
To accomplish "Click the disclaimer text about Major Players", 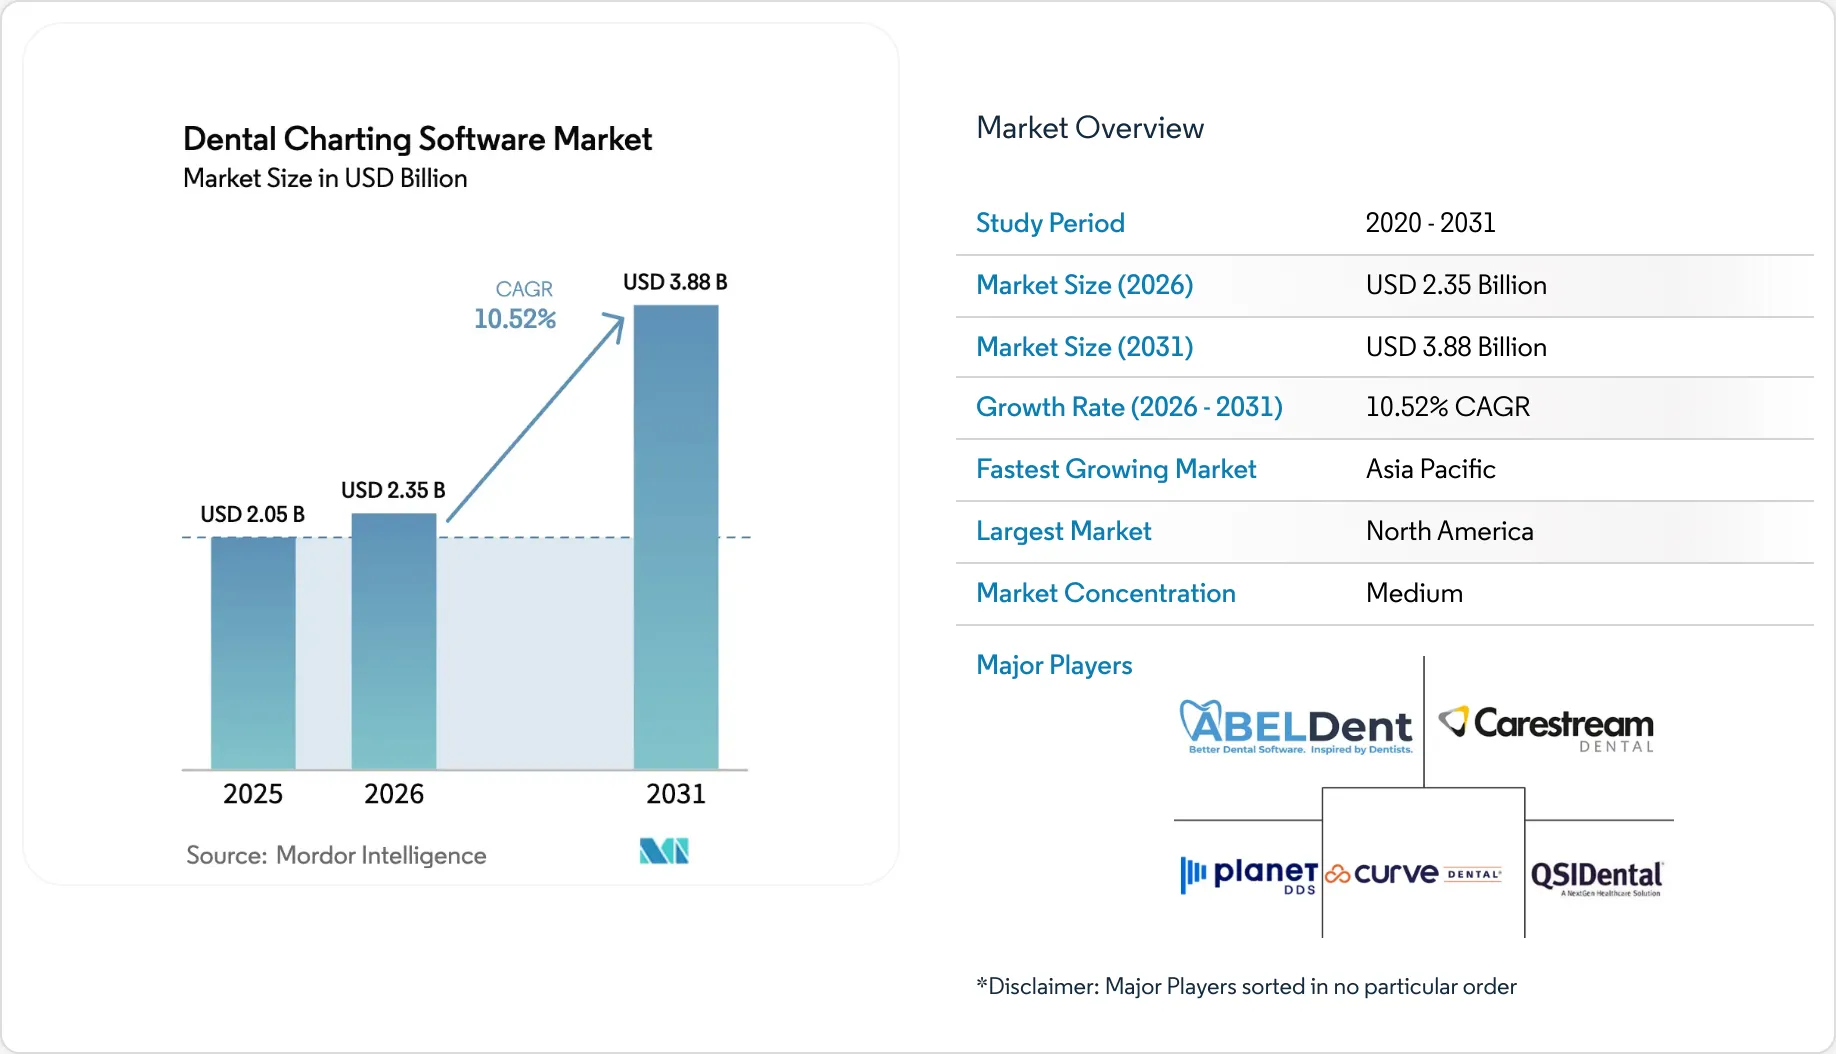I will pos(1246,986).
